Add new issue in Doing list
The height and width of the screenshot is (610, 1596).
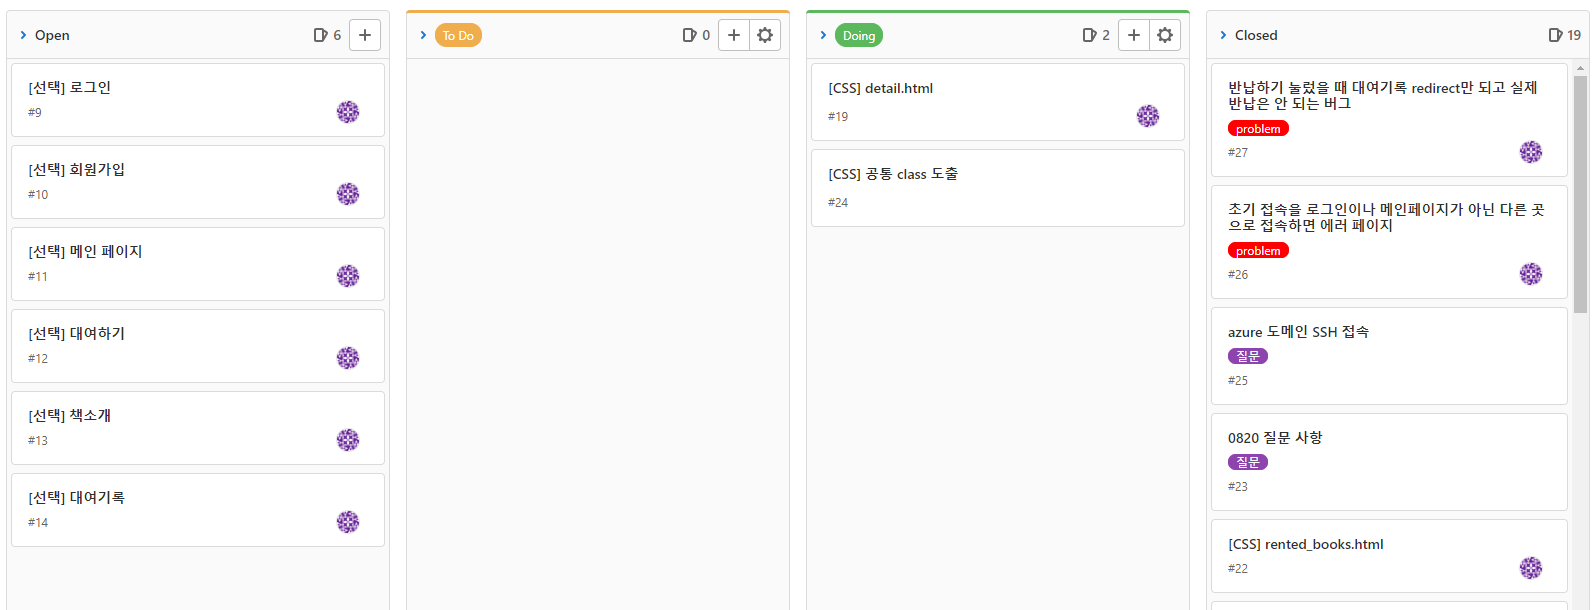1134,35
